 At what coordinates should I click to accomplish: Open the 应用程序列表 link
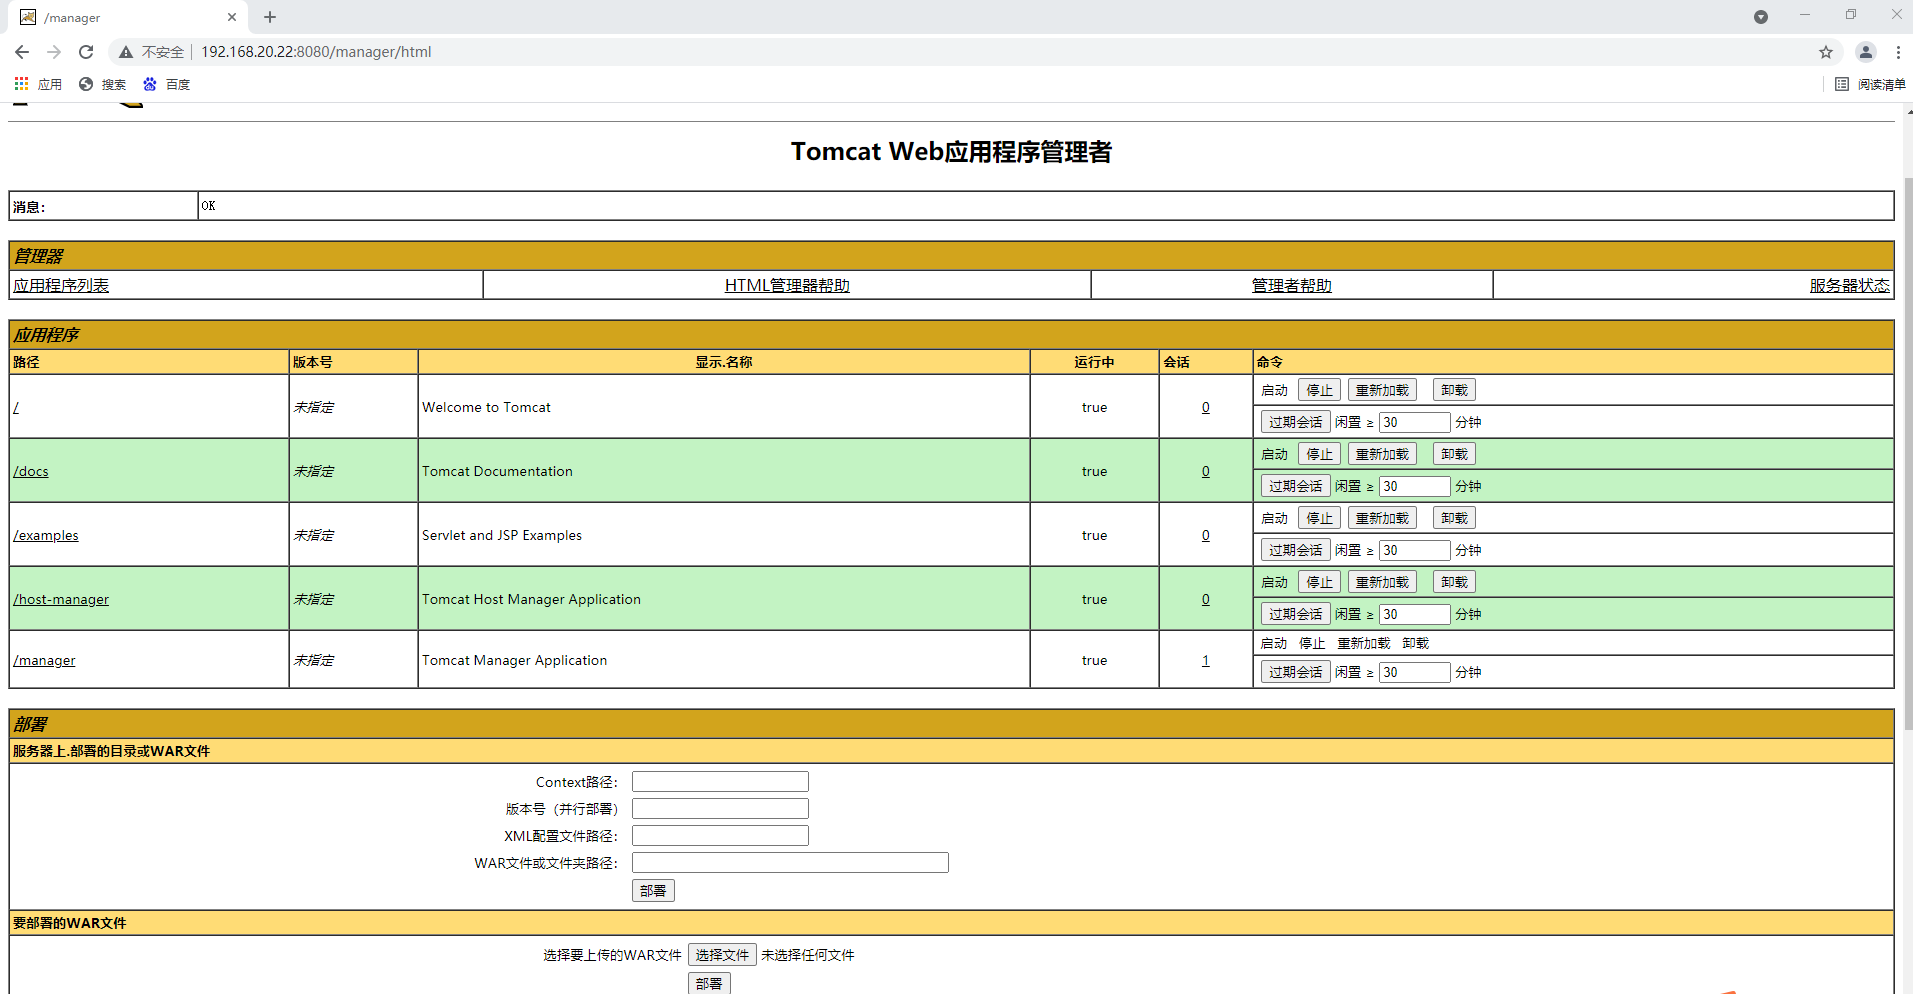[x=61, y=285]
